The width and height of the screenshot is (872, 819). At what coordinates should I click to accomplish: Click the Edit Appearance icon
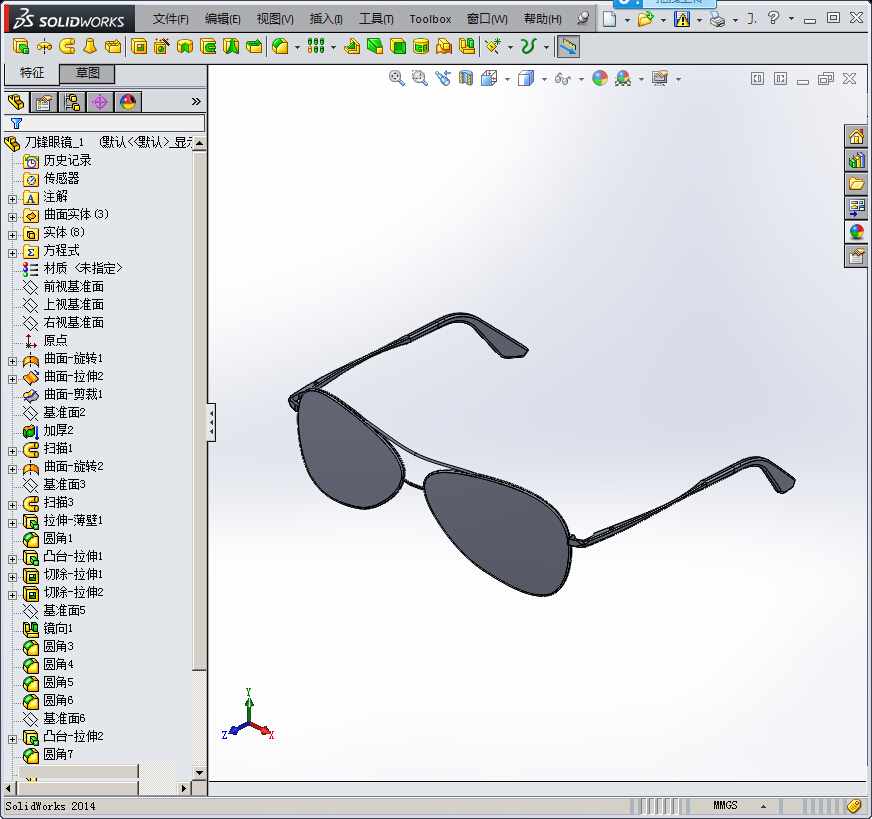coord(600,78)
